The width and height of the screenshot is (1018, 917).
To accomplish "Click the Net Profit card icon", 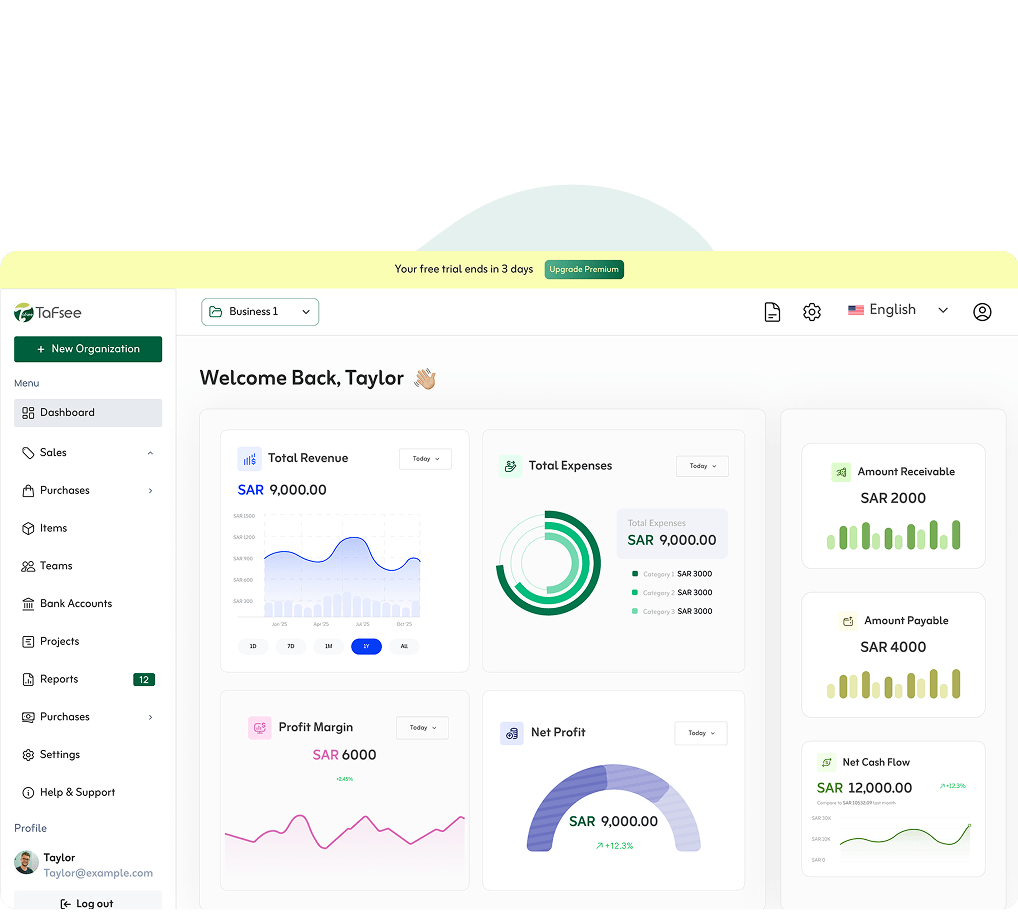I will [x=512, y=733].
